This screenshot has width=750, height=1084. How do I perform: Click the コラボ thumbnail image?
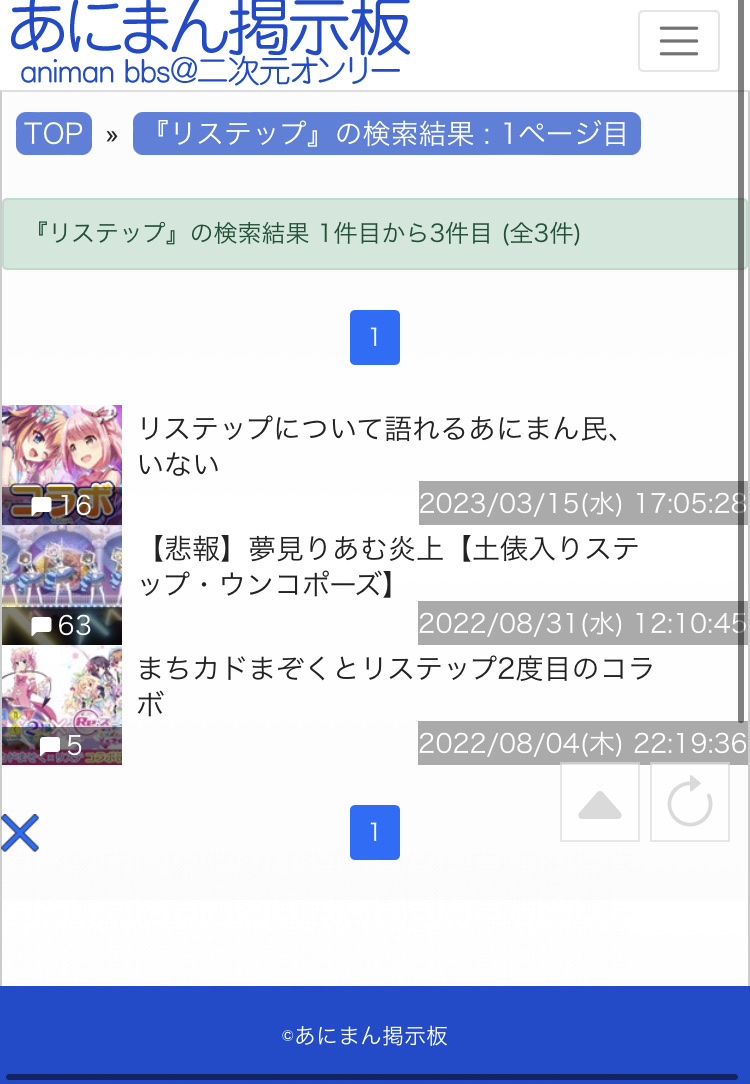[62, 465]
